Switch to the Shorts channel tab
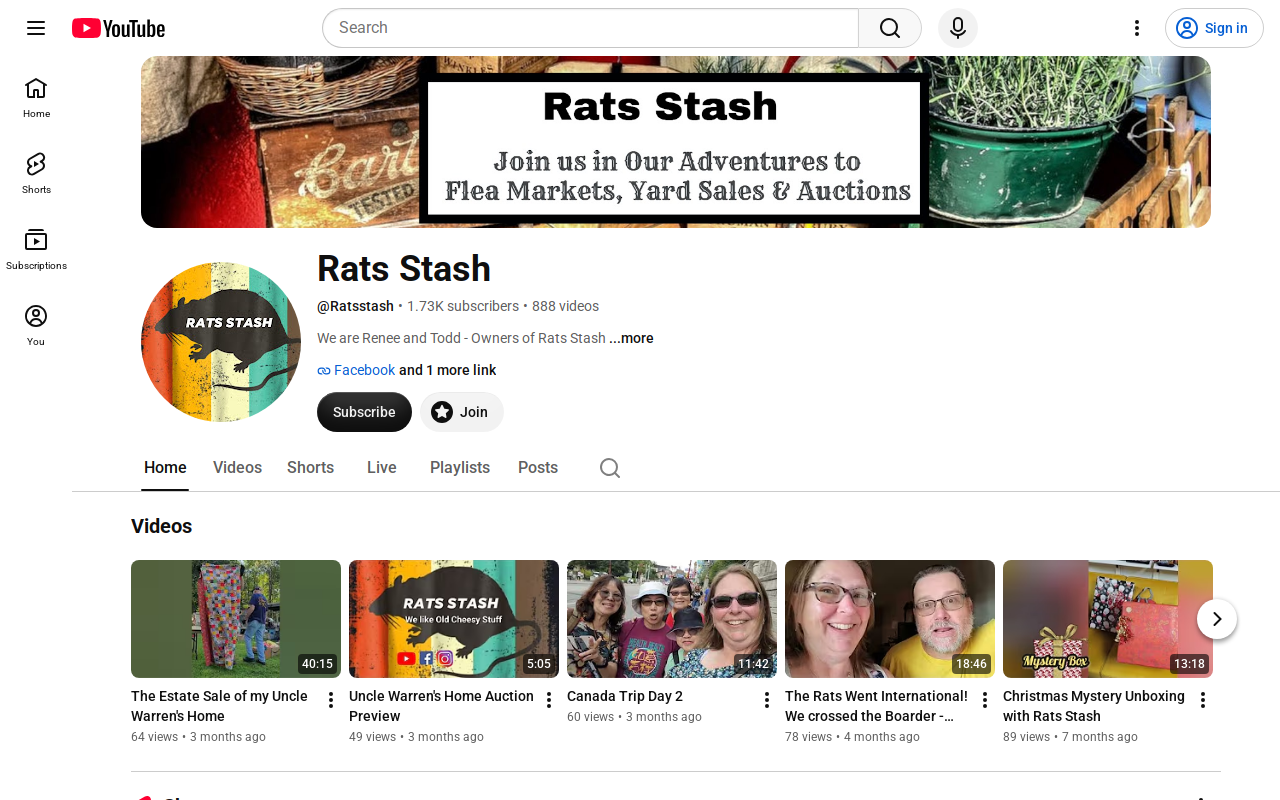Viewport: 1280px width, 800px height. [x=310, y=468]
